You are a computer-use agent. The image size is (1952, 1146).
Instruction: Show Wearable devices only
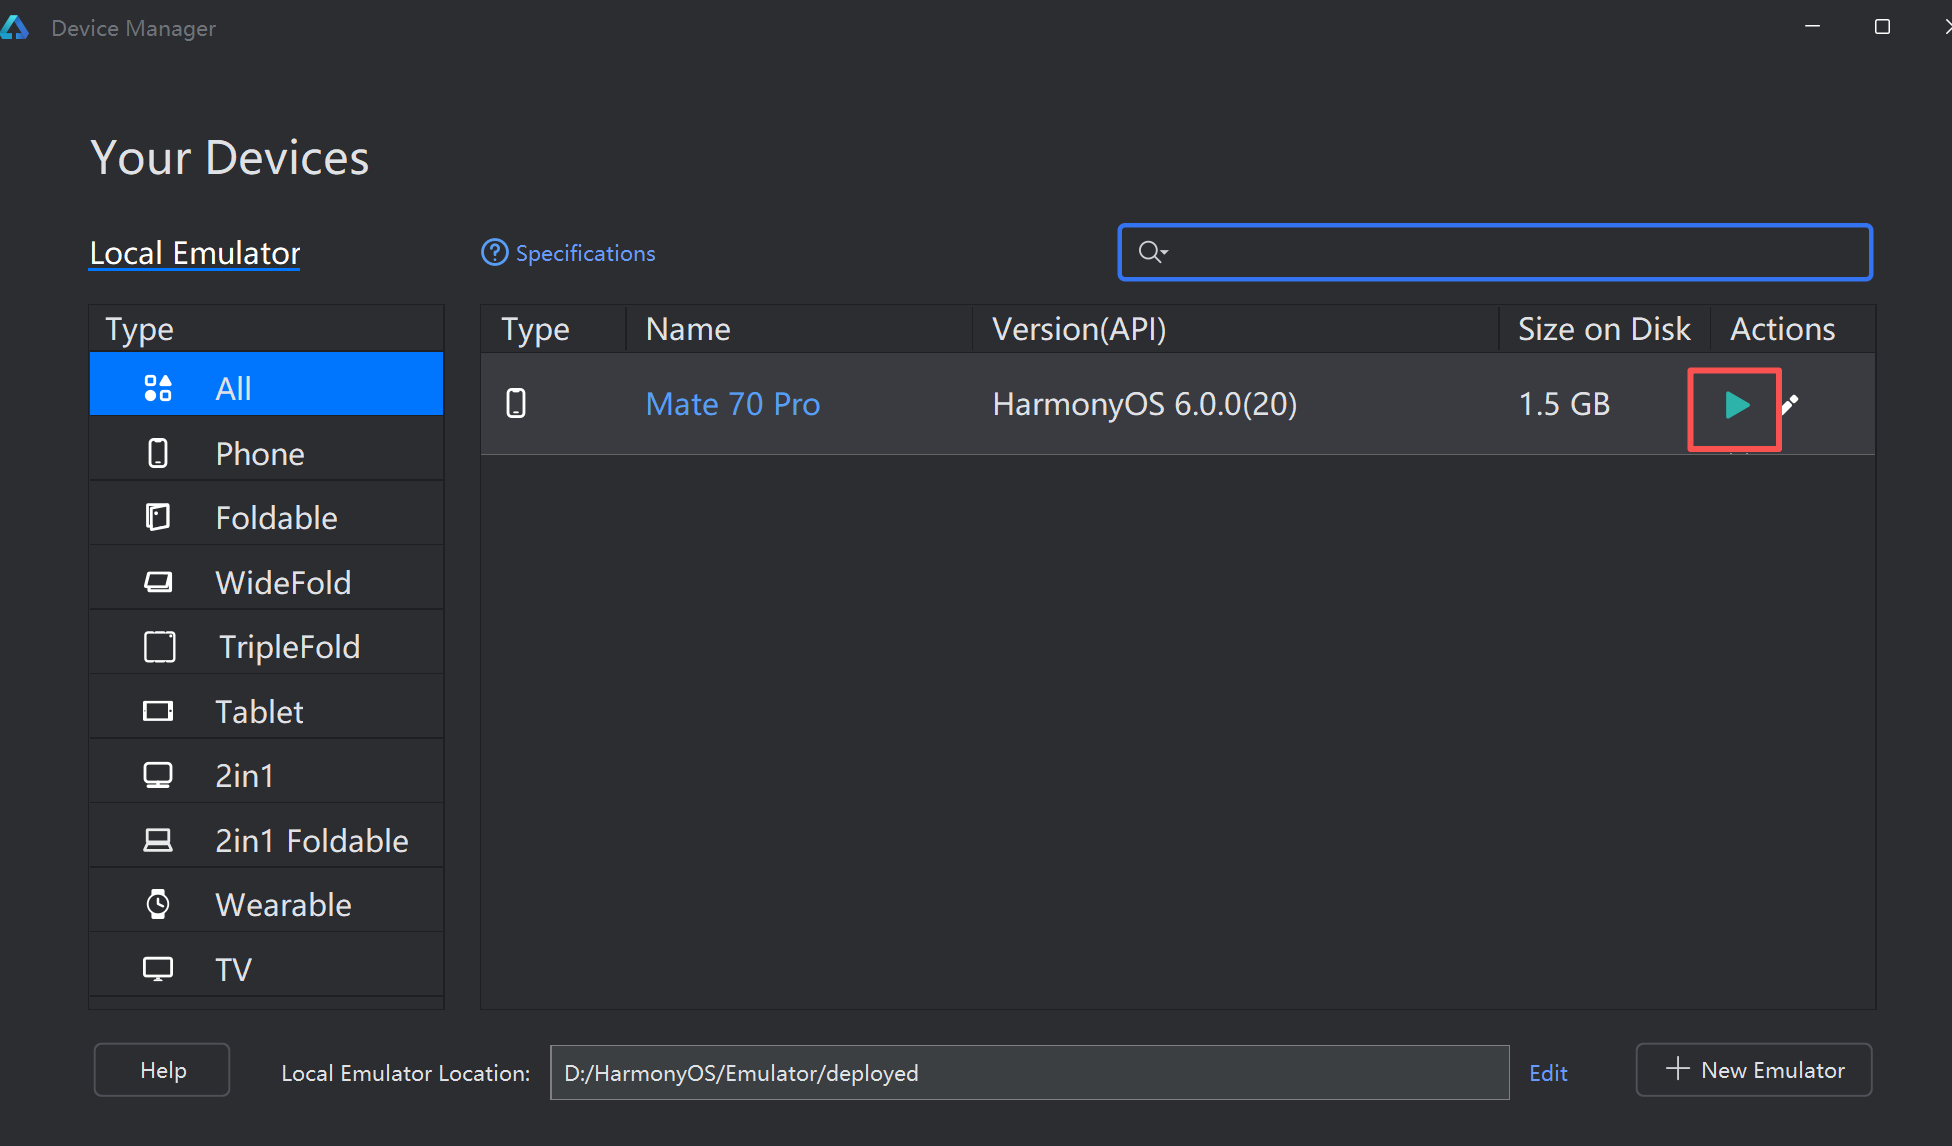283,905
